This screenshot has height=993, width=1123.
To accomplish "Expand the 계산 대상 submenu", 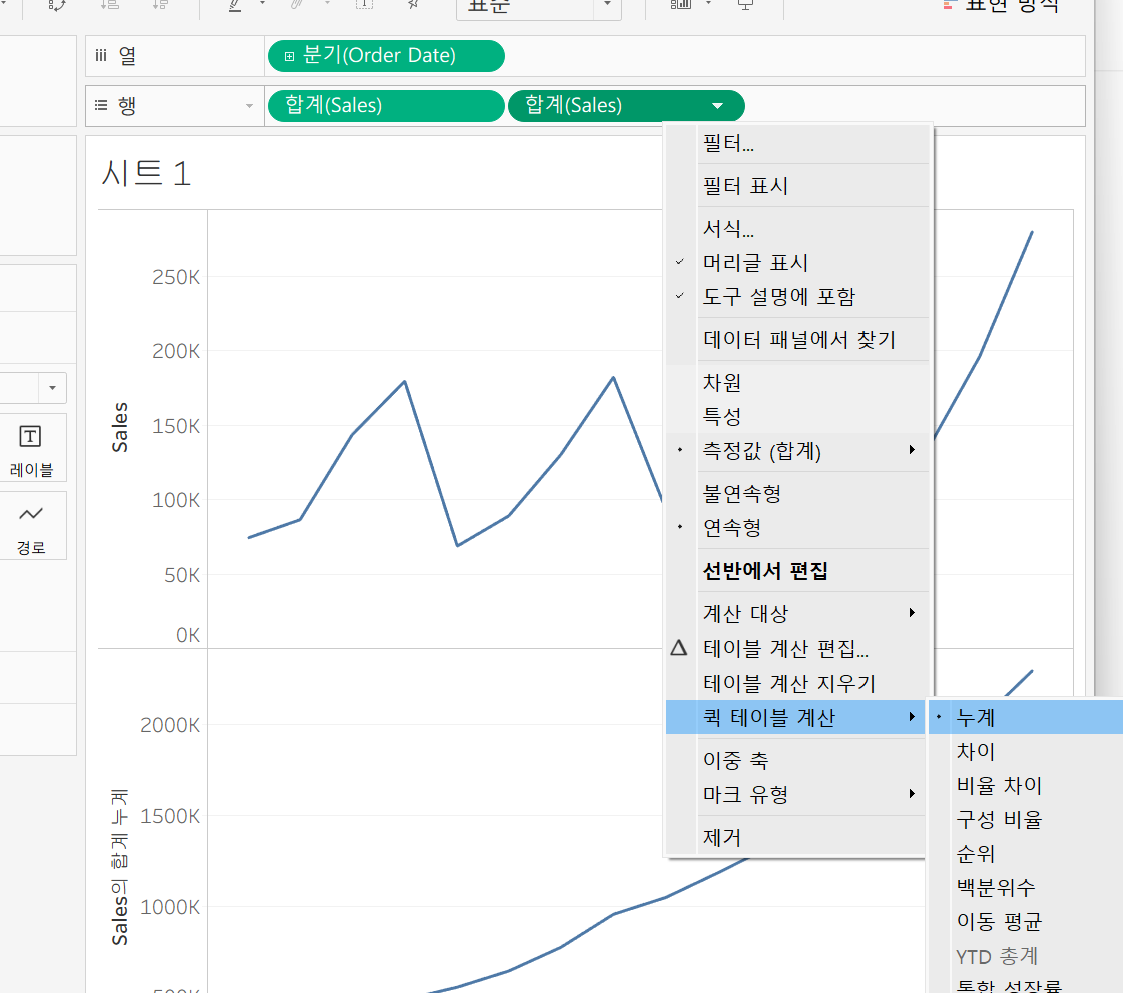I will coord(798,613).
